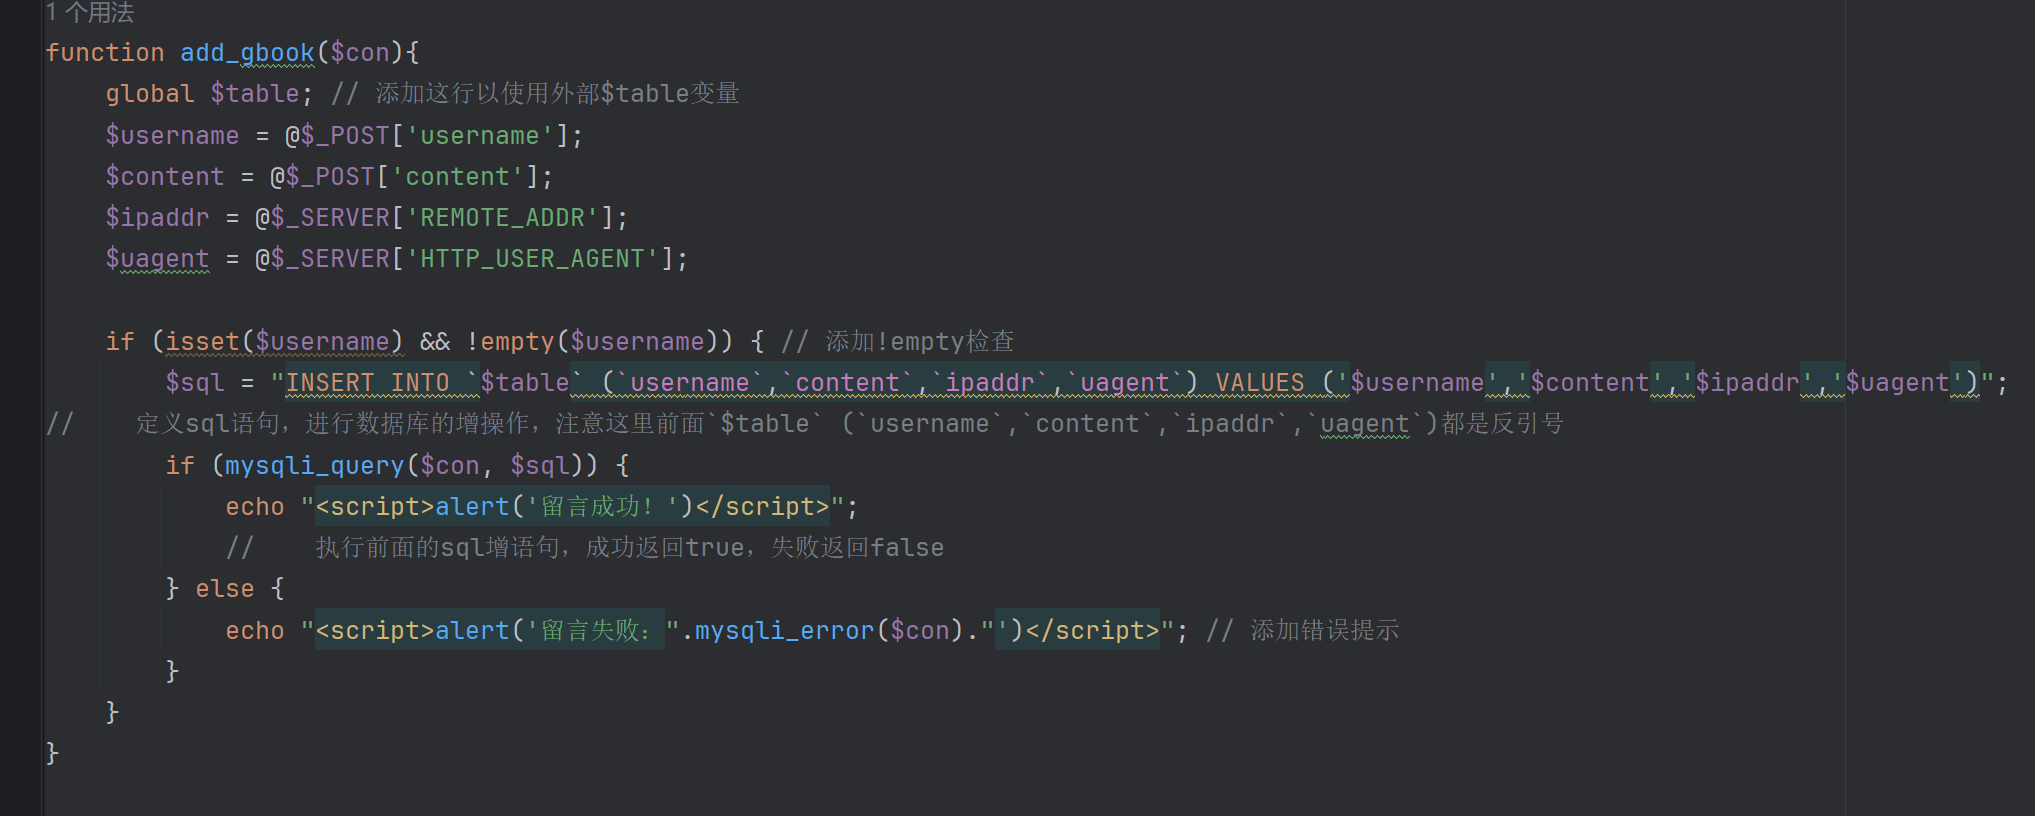
Task: Click the function keyword
Action: coord(105,53)
